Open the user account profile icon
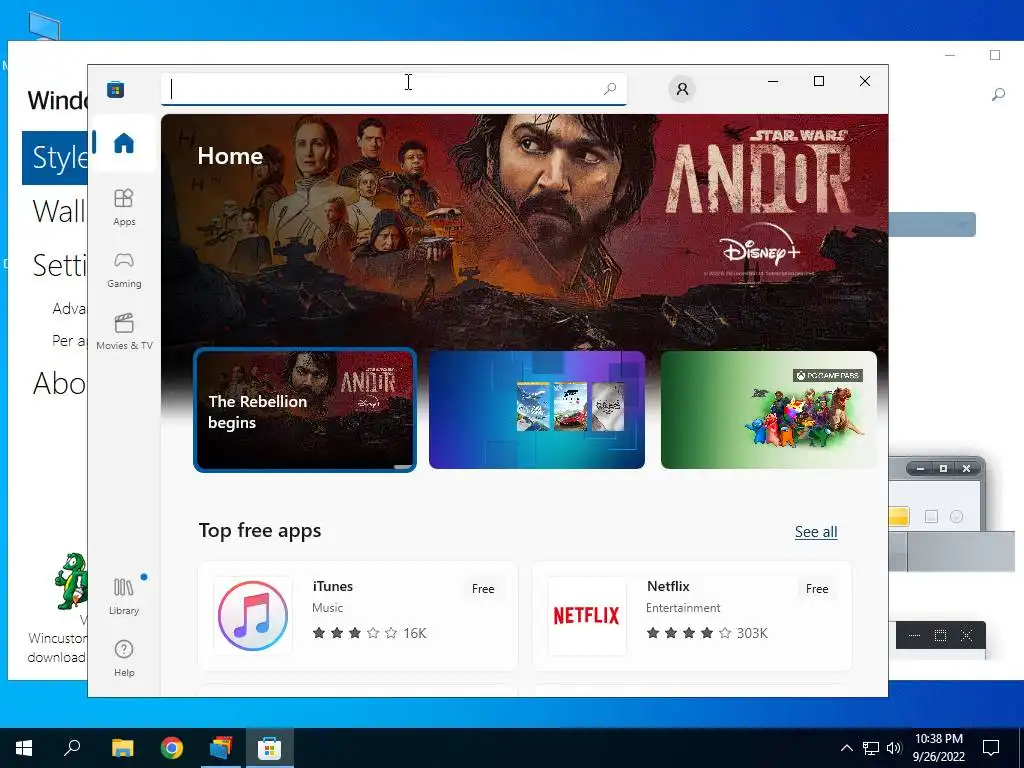Screen dimensions: 1024x768 pos(682,89)
